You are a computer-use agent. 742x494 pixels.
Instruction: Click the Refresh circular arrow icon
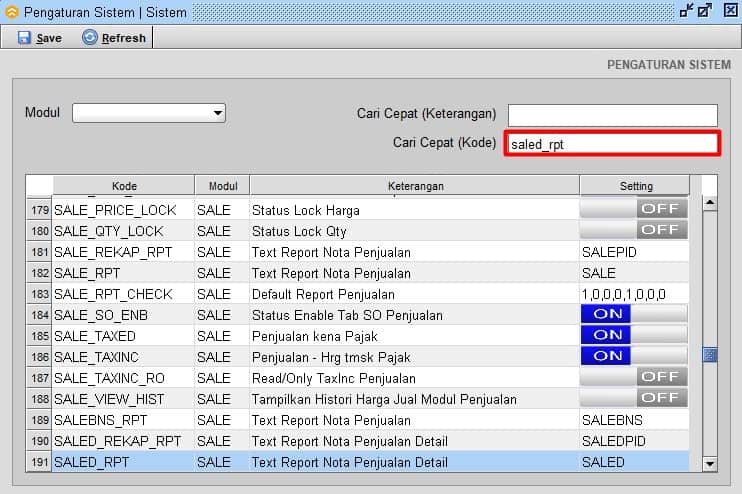click(x=90, y=38)
